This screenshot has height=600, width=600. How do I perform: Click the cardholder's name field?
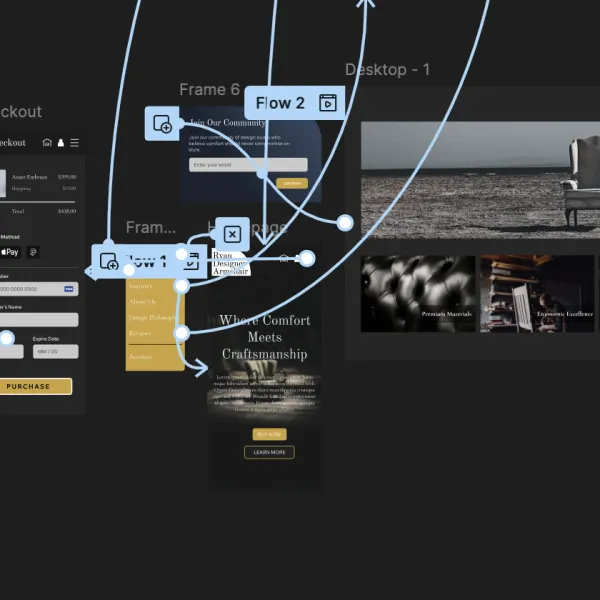39,320
